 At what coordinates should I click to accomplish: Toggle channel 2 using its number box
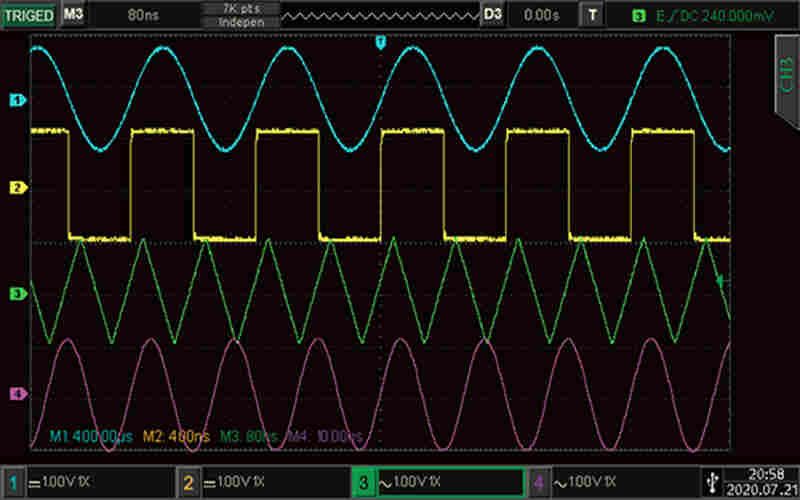click(x=187, y=482)
